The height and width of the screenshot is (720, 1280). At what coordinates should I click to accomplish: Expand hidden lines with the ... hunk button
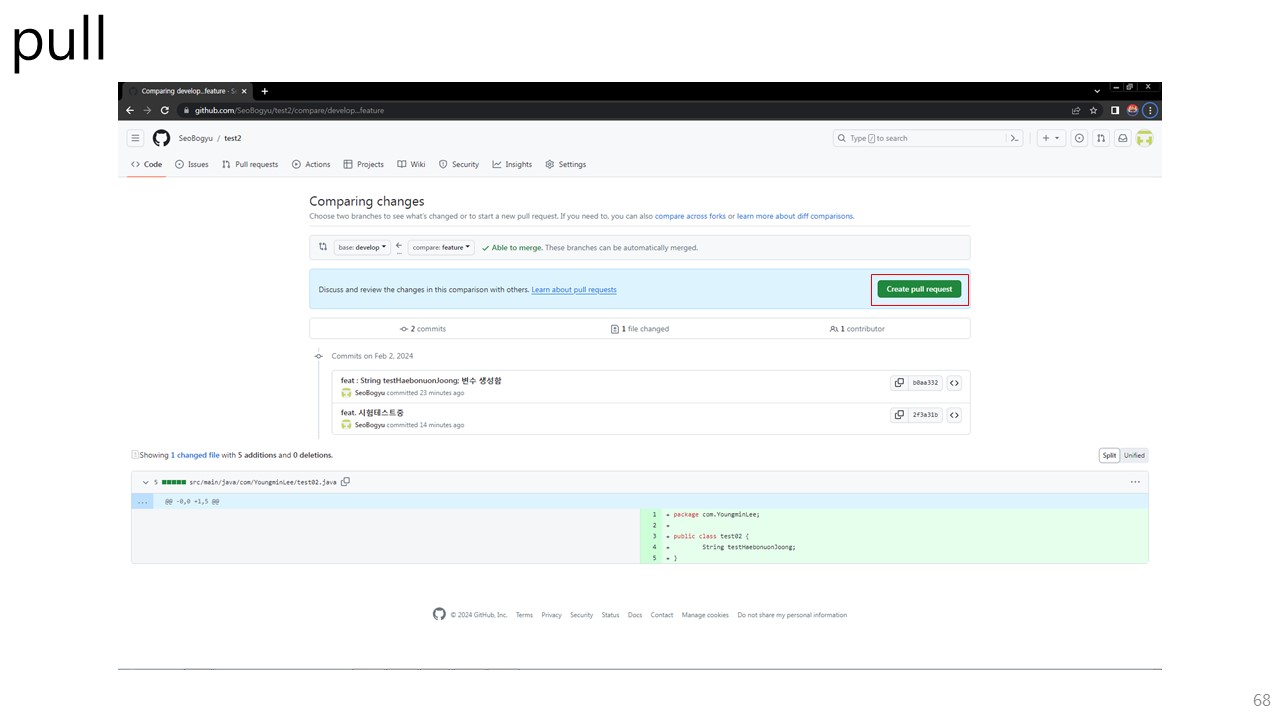pos(143,501)
